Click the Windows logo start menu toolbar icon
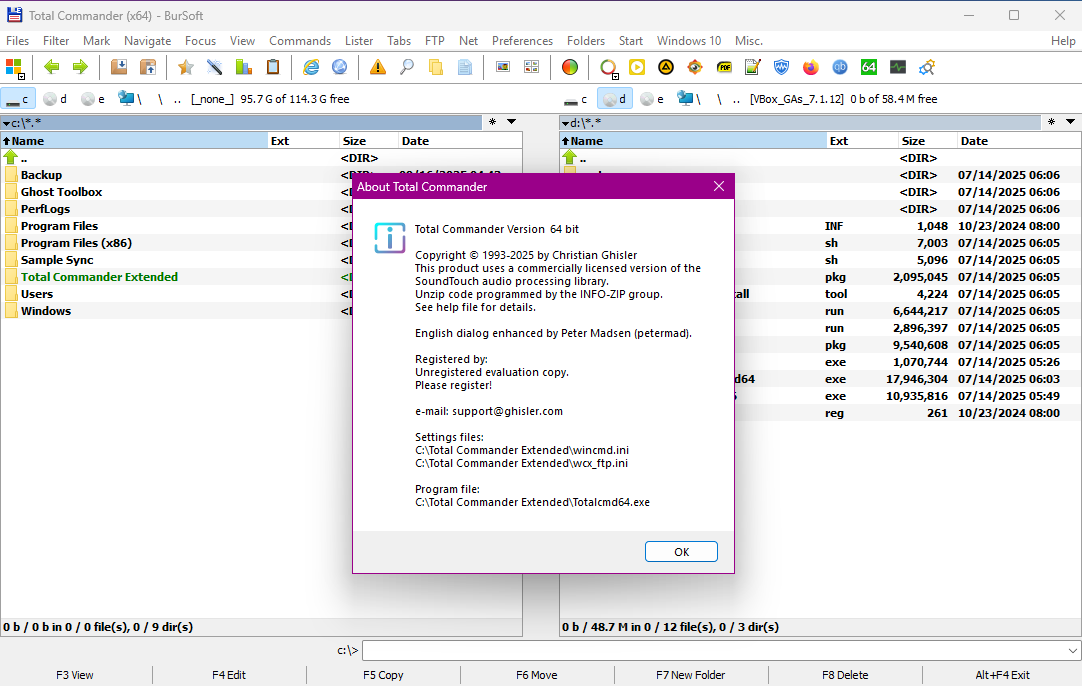This screenshot has width=1082, height=686. point(14,67)
